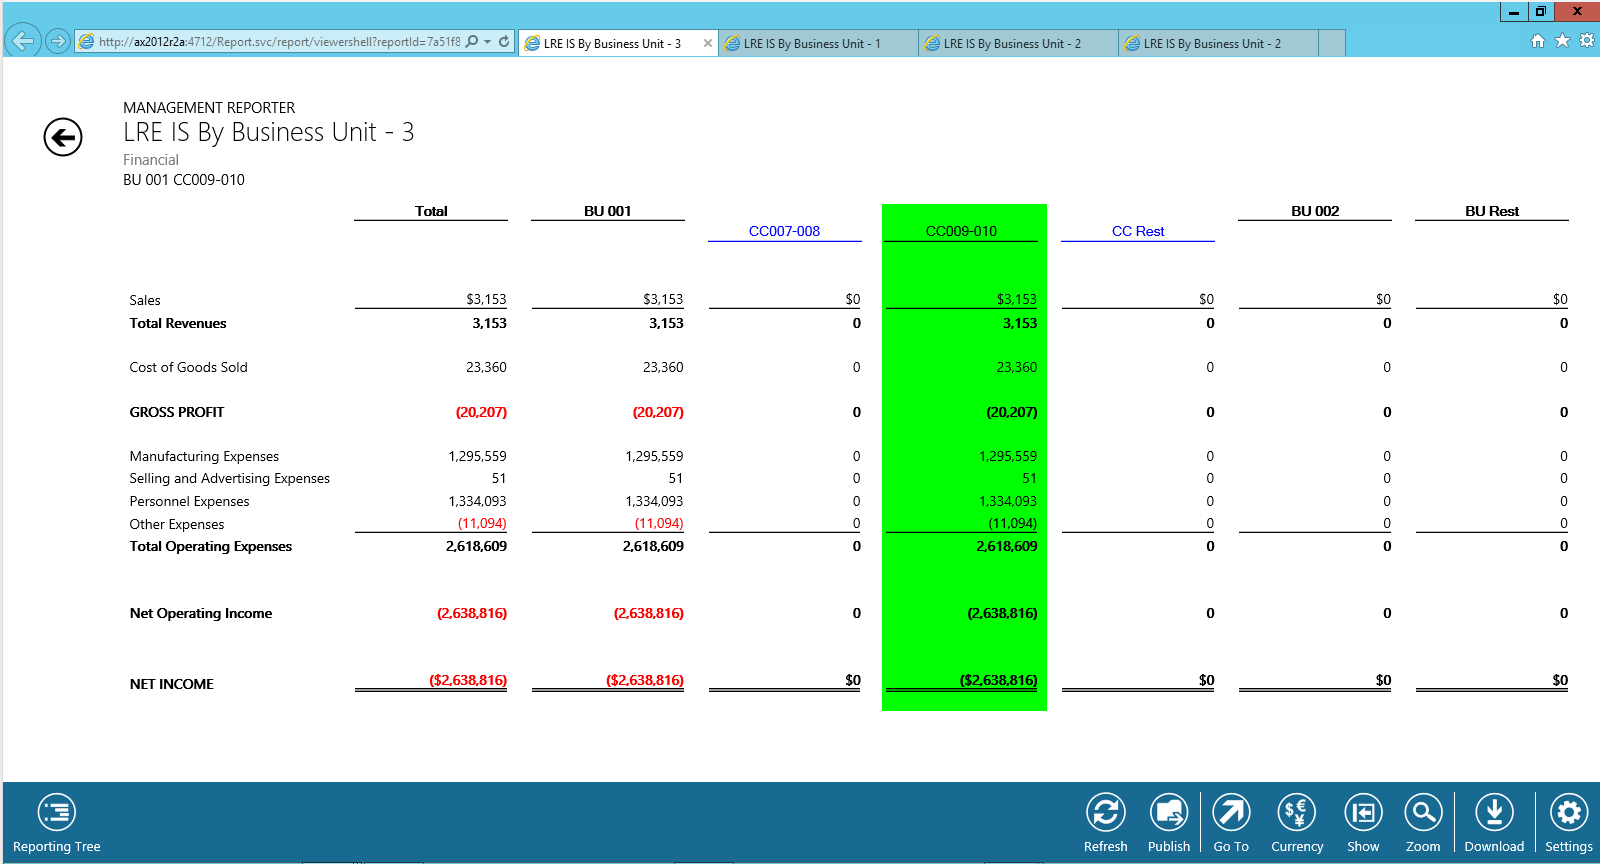Viewport: 1600px width, 864px height.
Task: Select the highlighted CC009-010 column header
Action: (961, 231)
